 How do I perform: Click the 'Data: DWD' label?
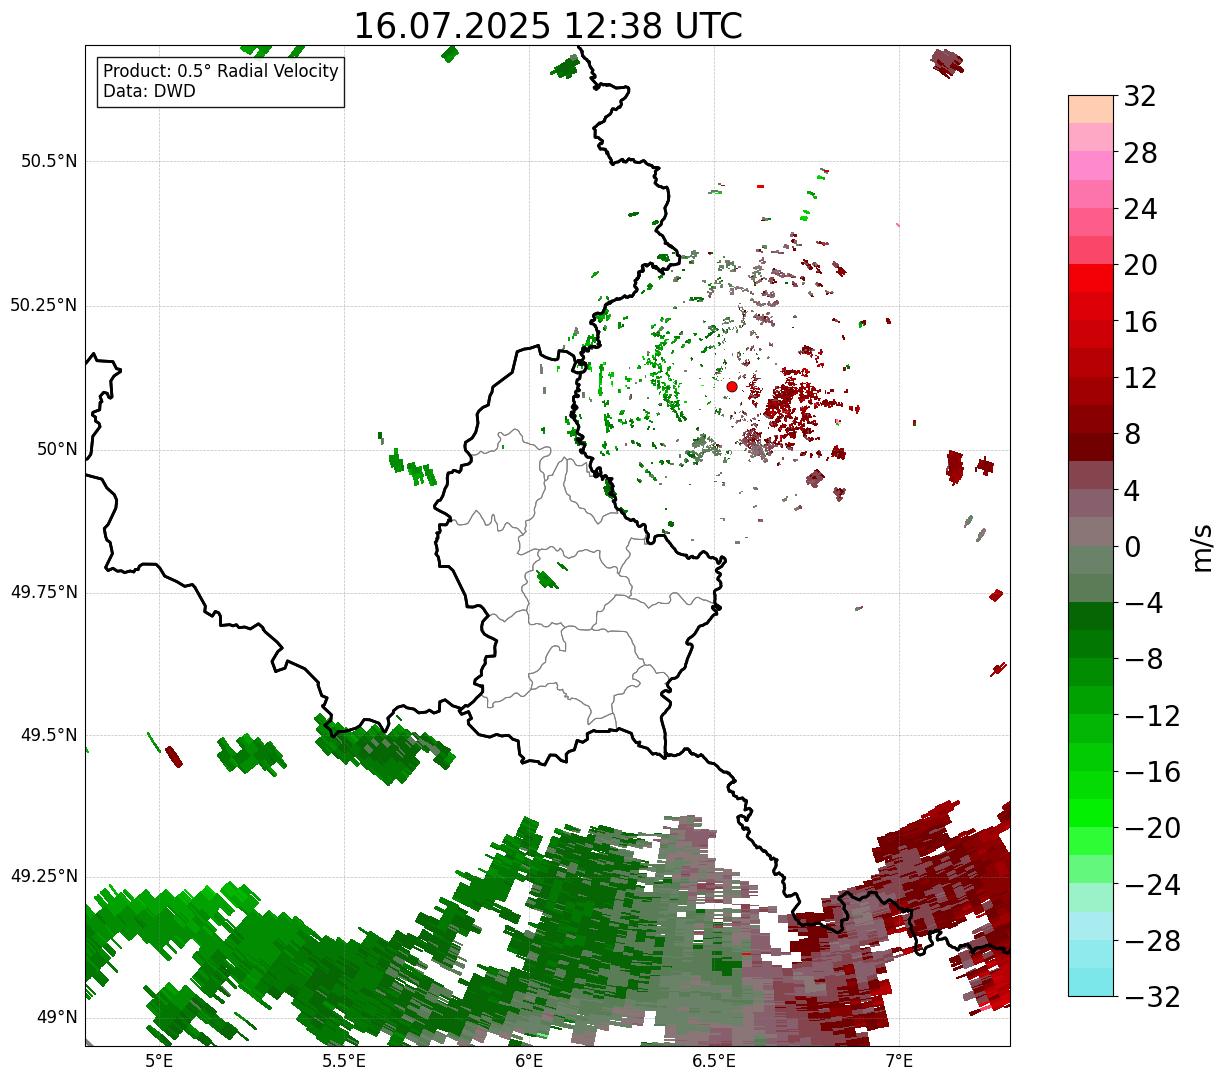149,91
